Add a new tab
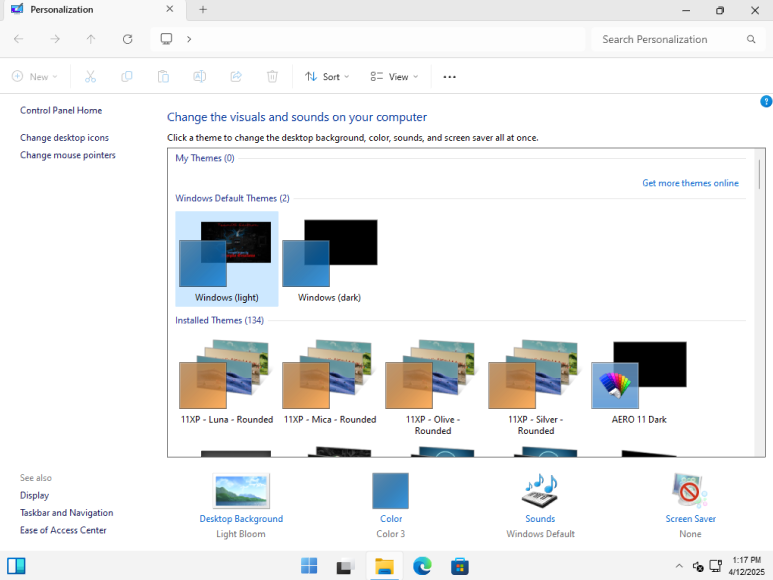The width and height of the screenshot is (773, 580). click(203, 9)
